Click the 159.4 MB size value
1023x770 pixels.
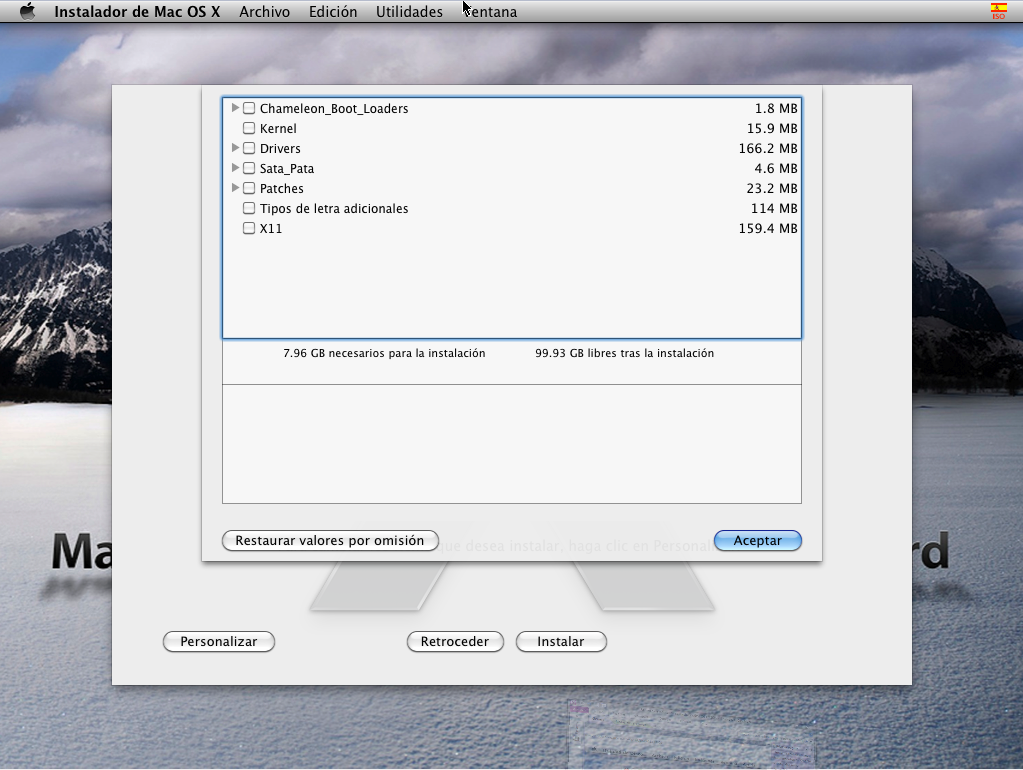768,228
